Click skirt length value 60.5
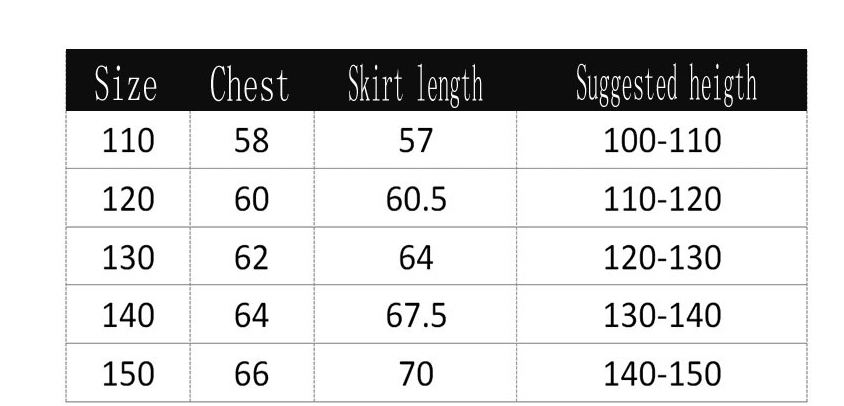 coord(416,198)
